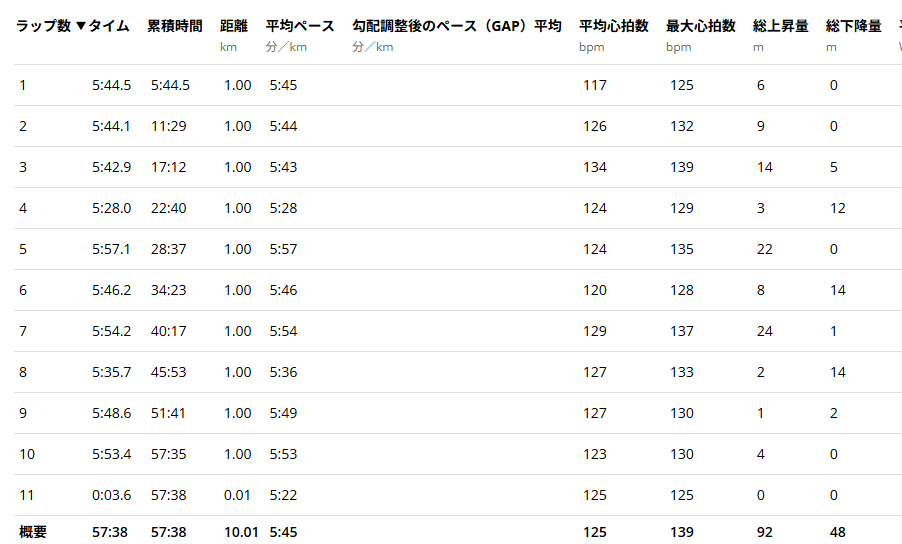Click lap 8 time 5:35.7
This screenshot has width=902, height=544.
coord(111,372)
